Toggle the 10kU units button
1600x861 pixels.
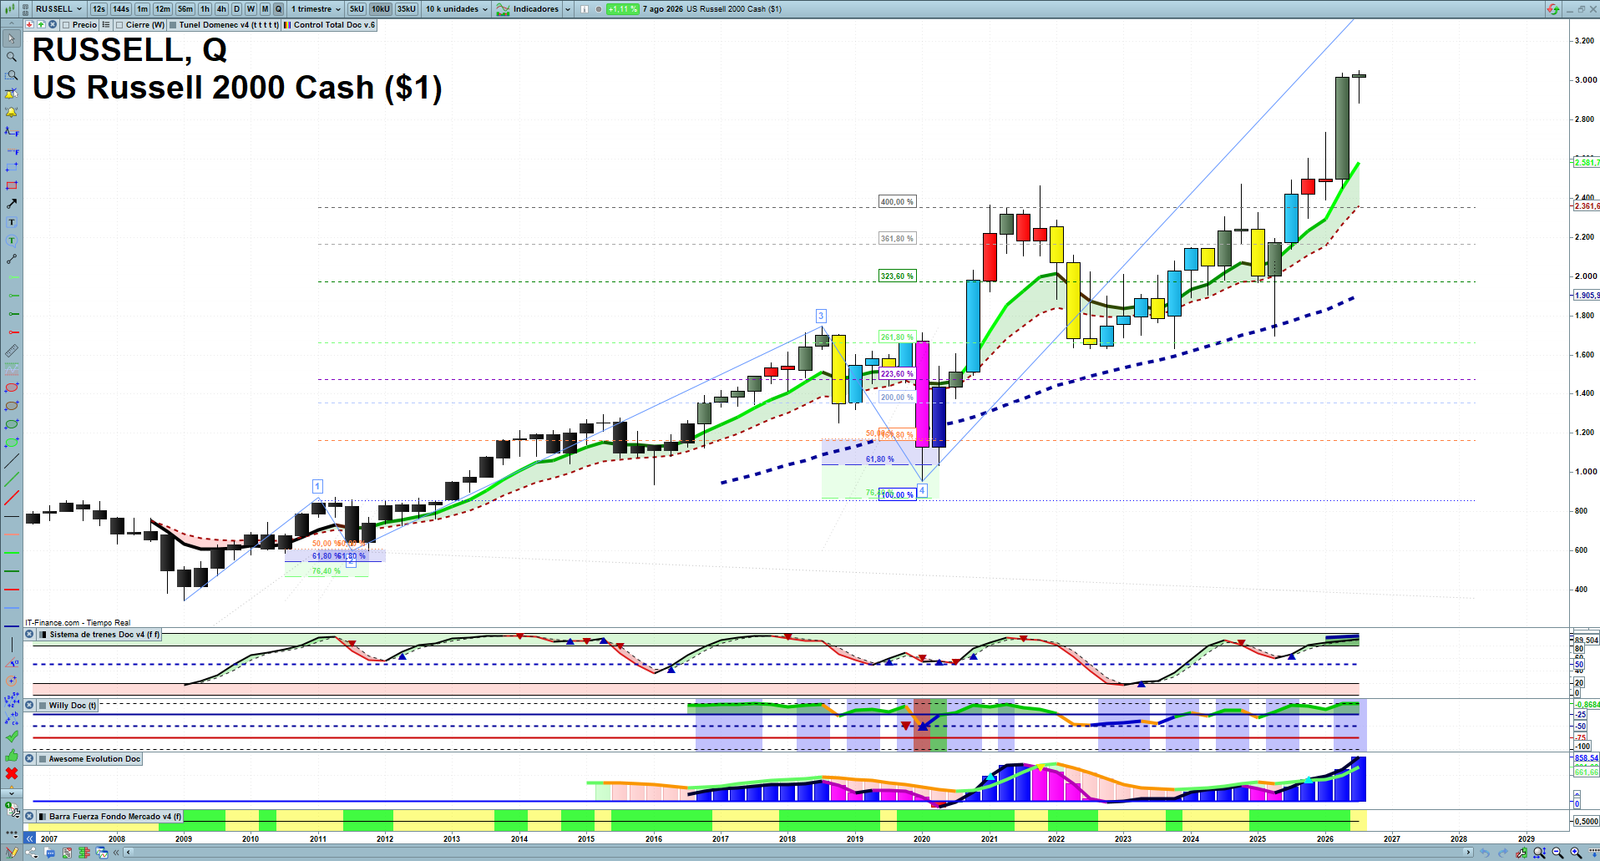(x=381, y=9)
